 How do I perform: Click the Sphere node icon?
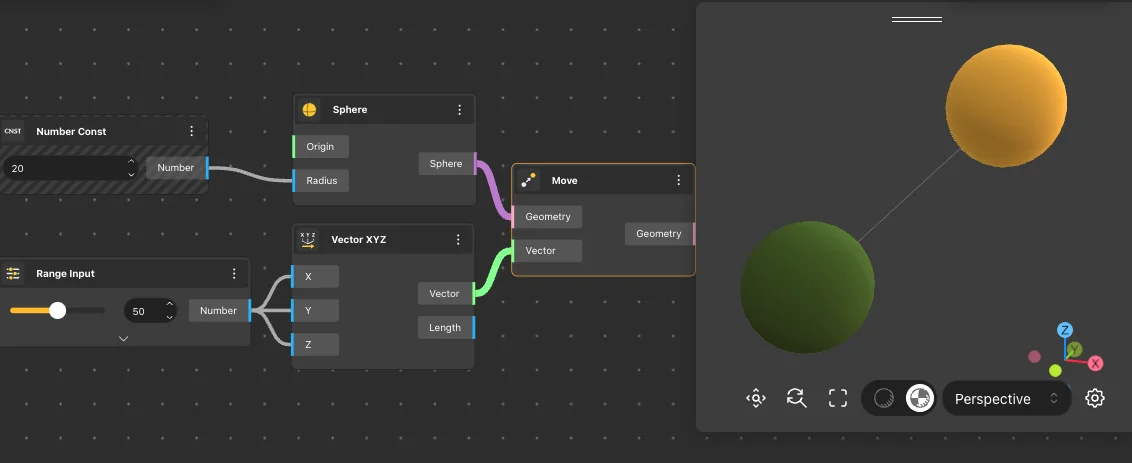(x=309, y=110)
